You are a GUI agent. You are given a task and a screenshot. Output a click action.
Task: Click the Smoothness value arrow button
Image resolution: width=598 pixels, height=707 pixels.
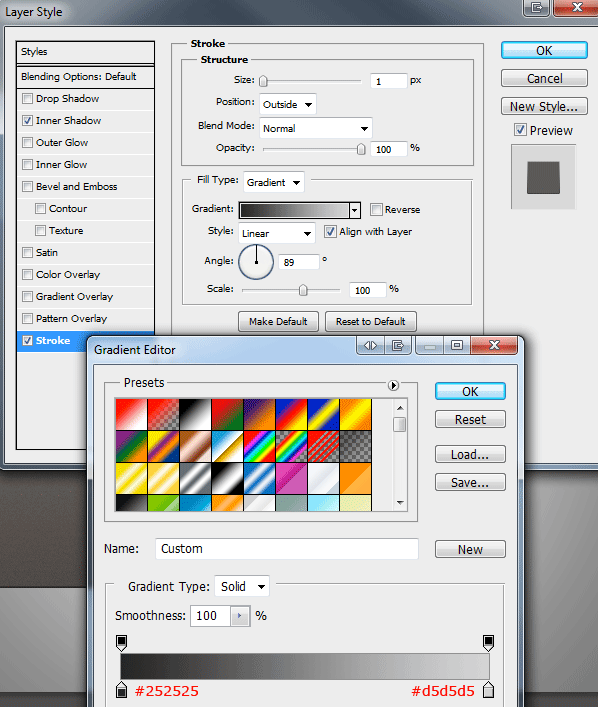pyautogui.click(x=240, y=616)
